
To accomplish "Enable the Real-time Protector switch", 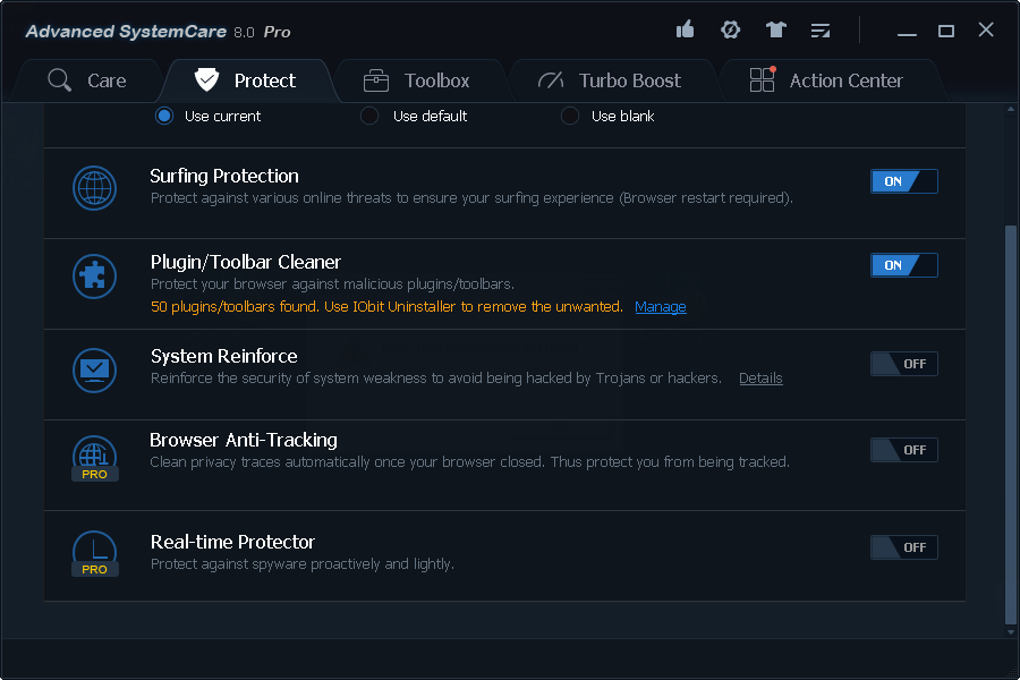I will (903, 548).
